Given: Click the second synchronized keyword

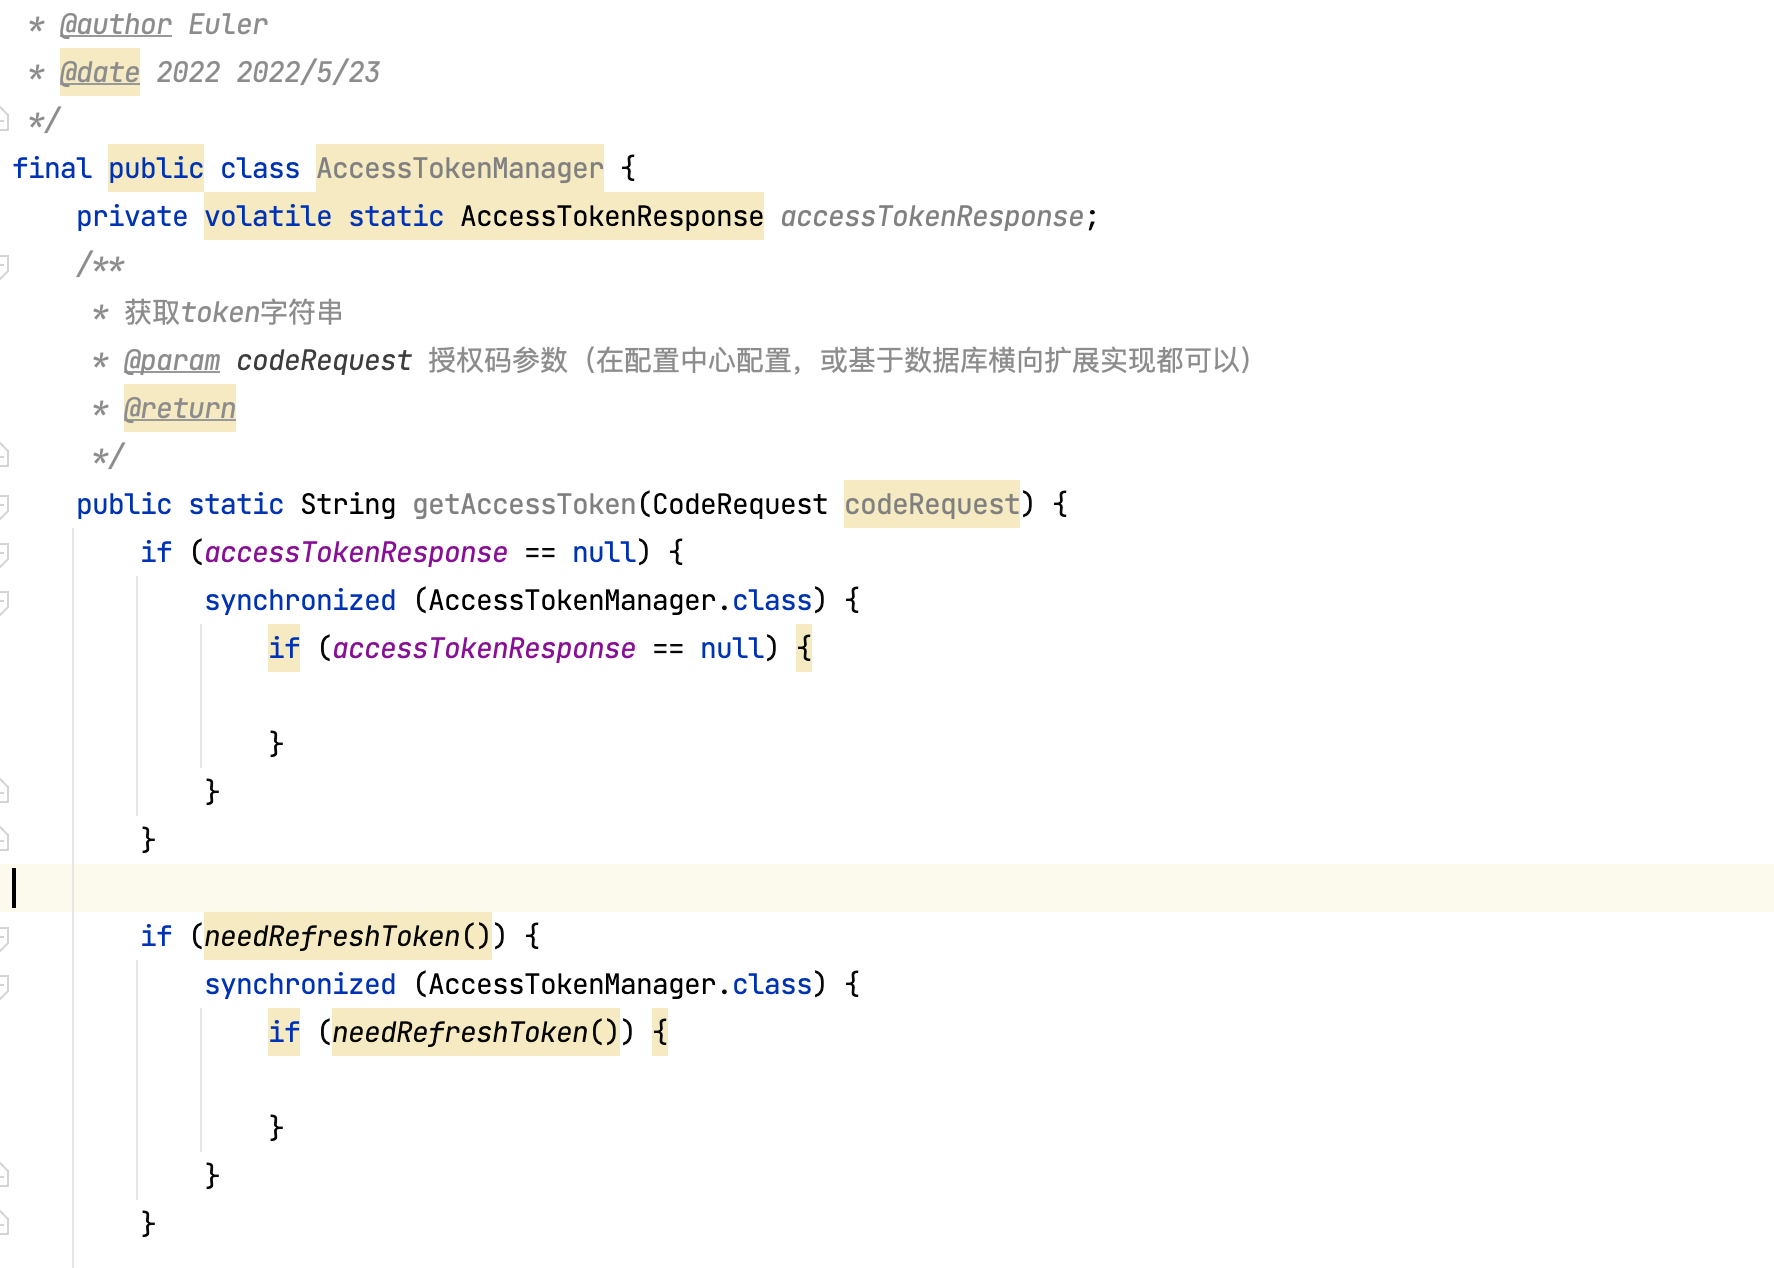Looking at the screenshot, I should point(300,984).
